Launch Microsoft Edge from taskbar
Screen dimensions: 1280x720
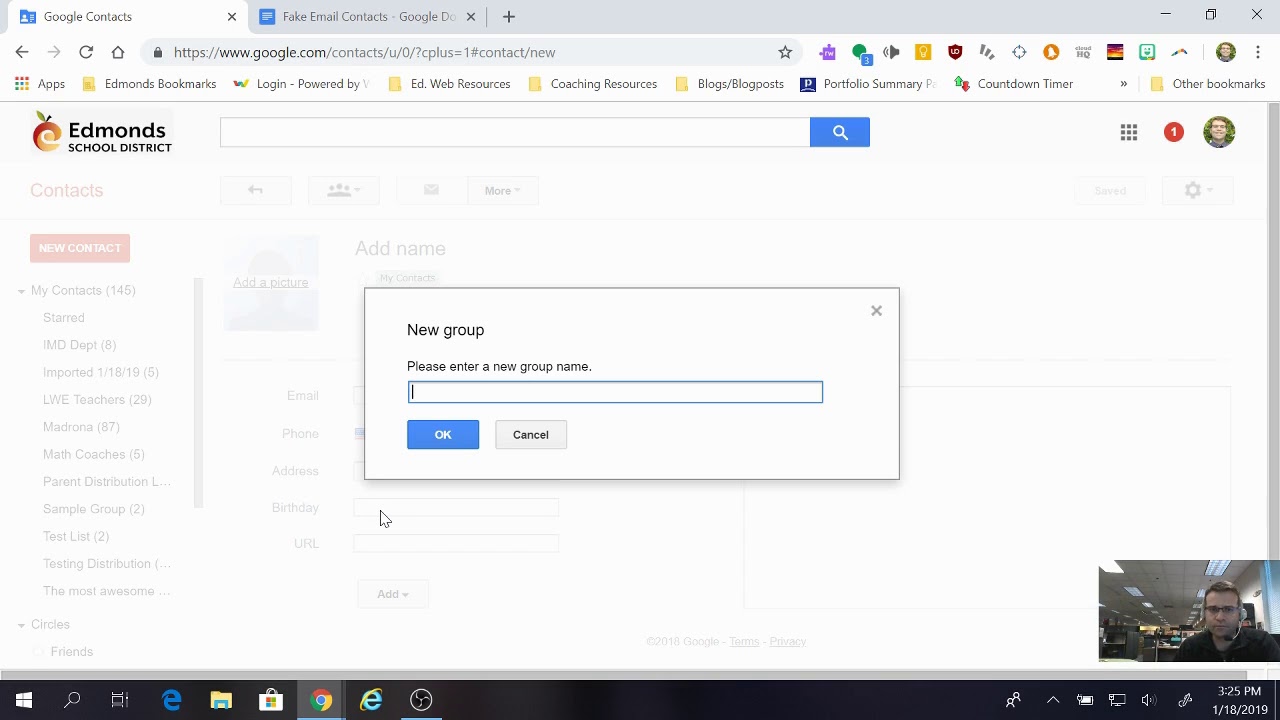(x=171, y=700)
